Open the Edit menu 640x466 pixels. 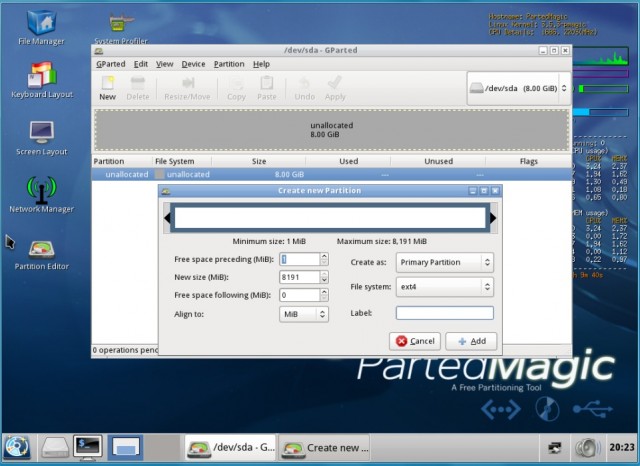point(141,64)
